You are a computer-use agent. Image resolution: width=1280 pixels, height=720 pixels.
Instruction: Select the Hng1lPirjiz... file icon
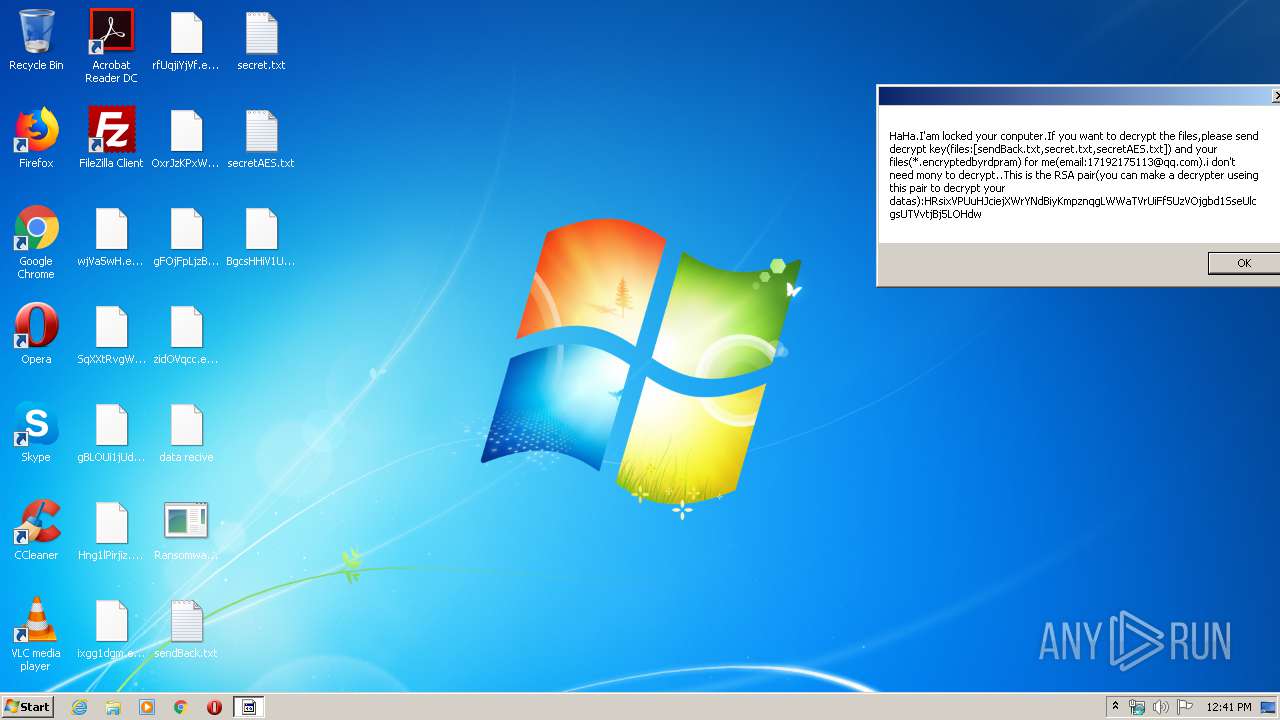point(111,530)
